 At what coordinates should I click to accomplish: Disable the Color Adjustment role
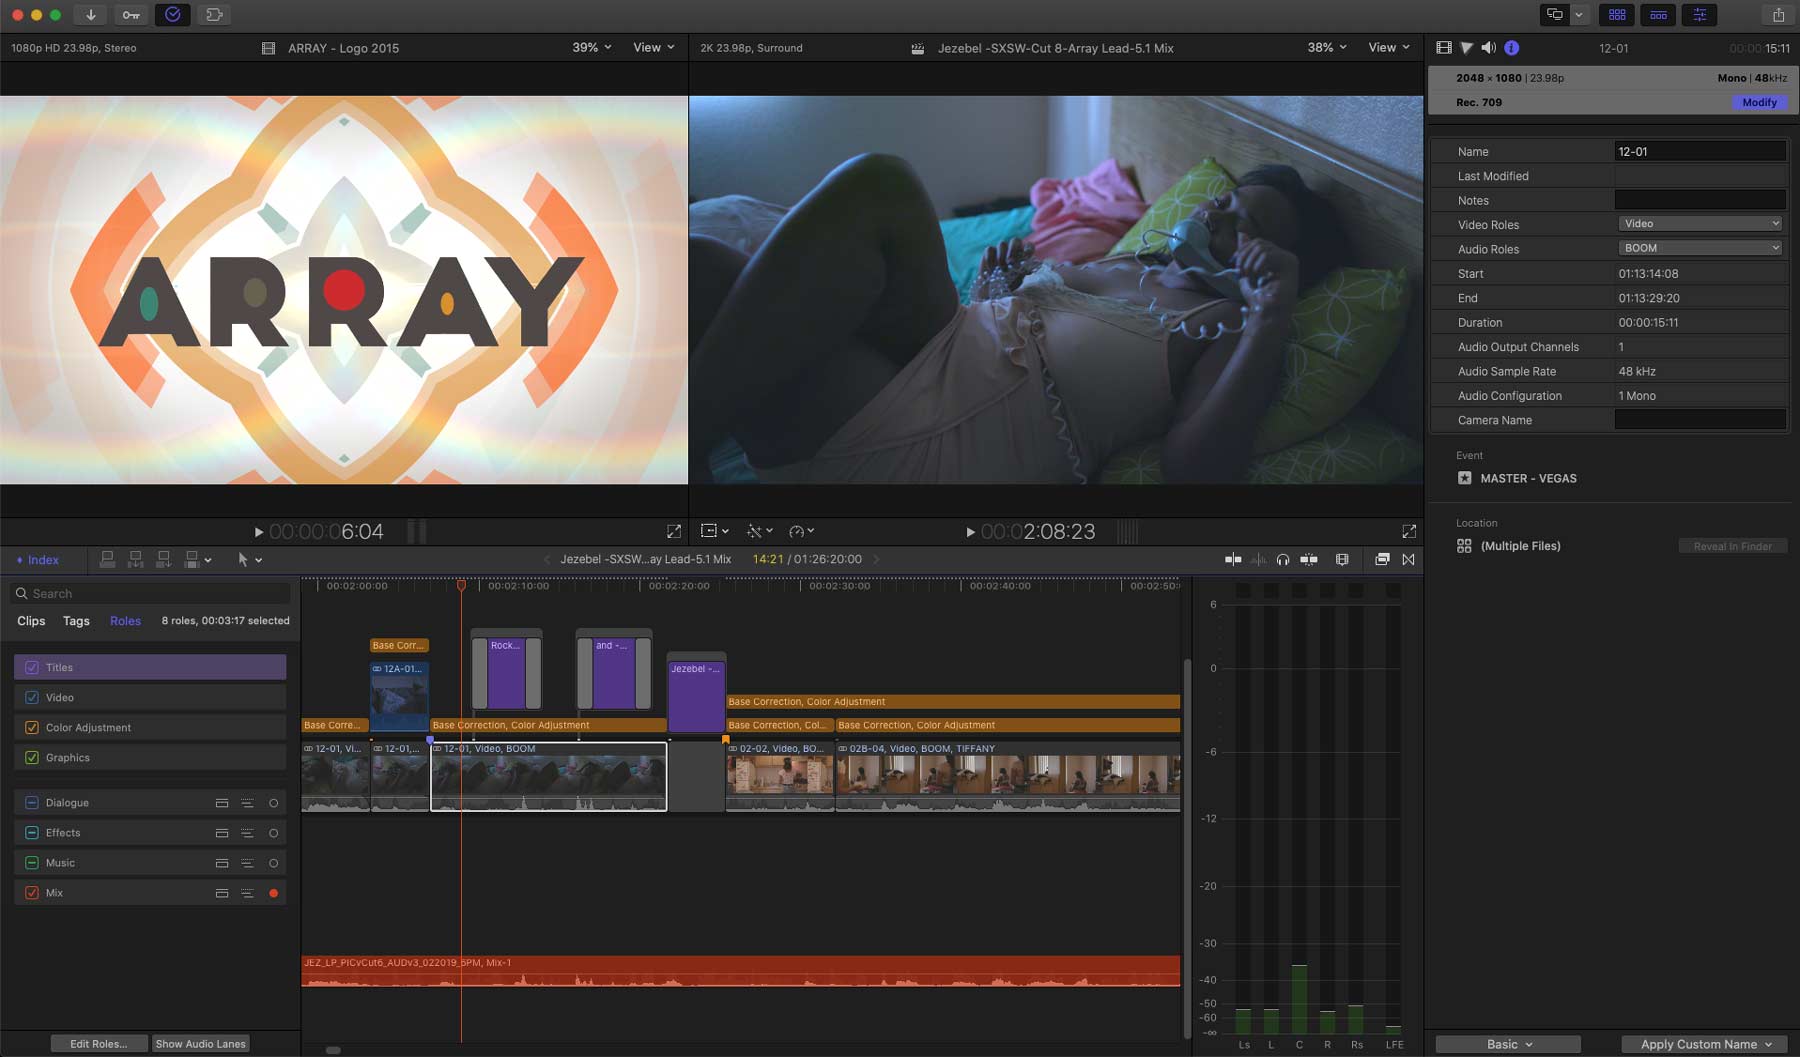[32, 728]
